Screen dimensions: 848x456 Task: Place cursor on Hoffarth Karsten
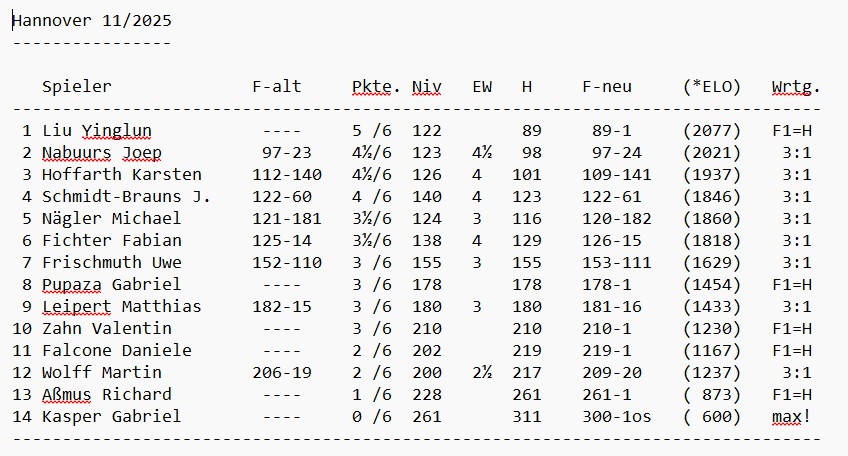pyautogui.click(x=122, y=175)
